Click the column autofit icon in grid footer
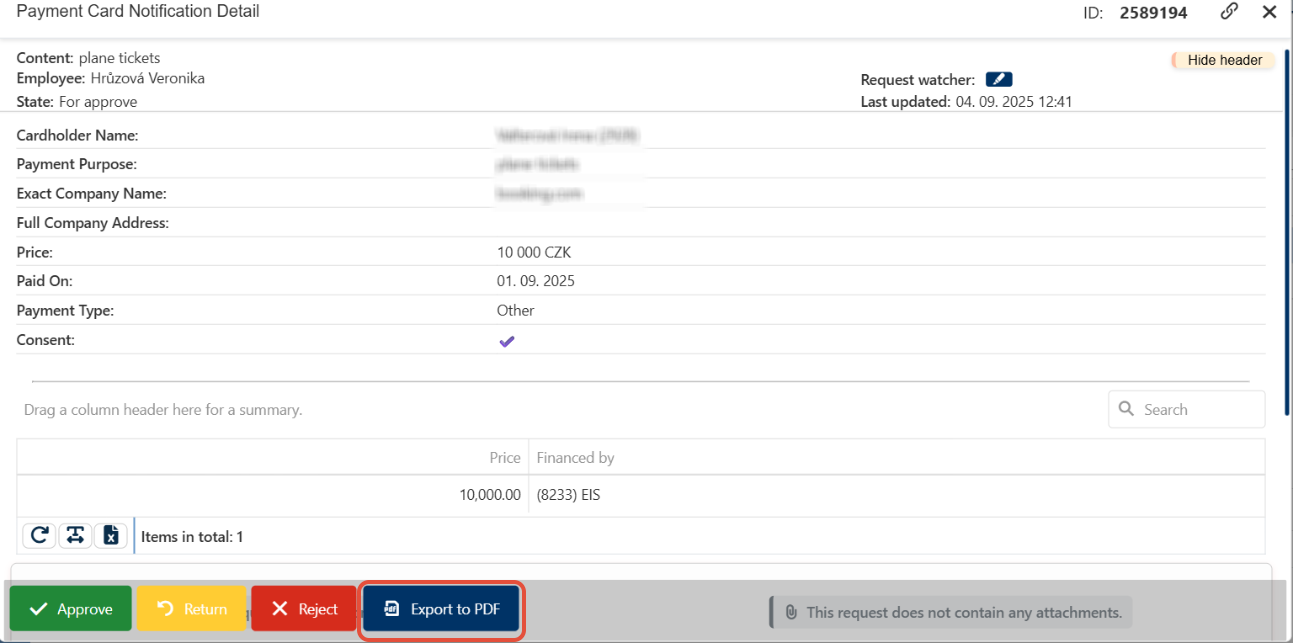 pyautogui.click(x=75, y=536)
